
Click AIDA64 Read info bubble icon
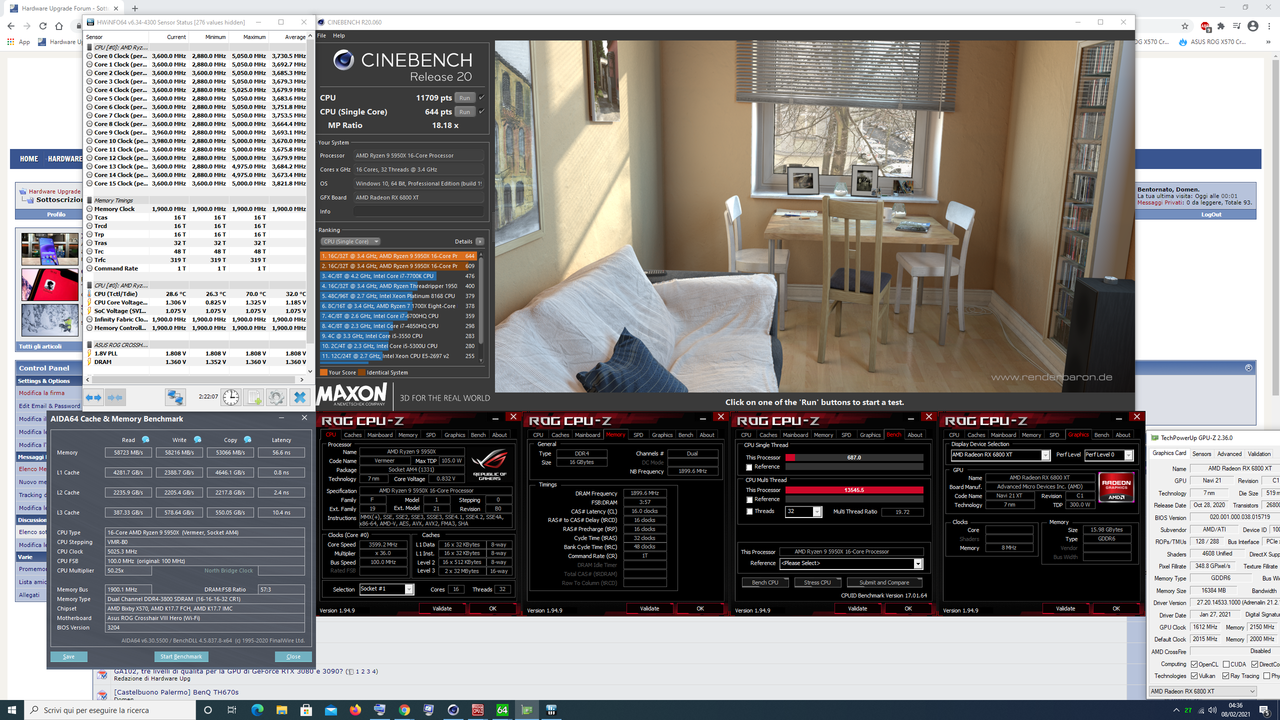(146, 439)
